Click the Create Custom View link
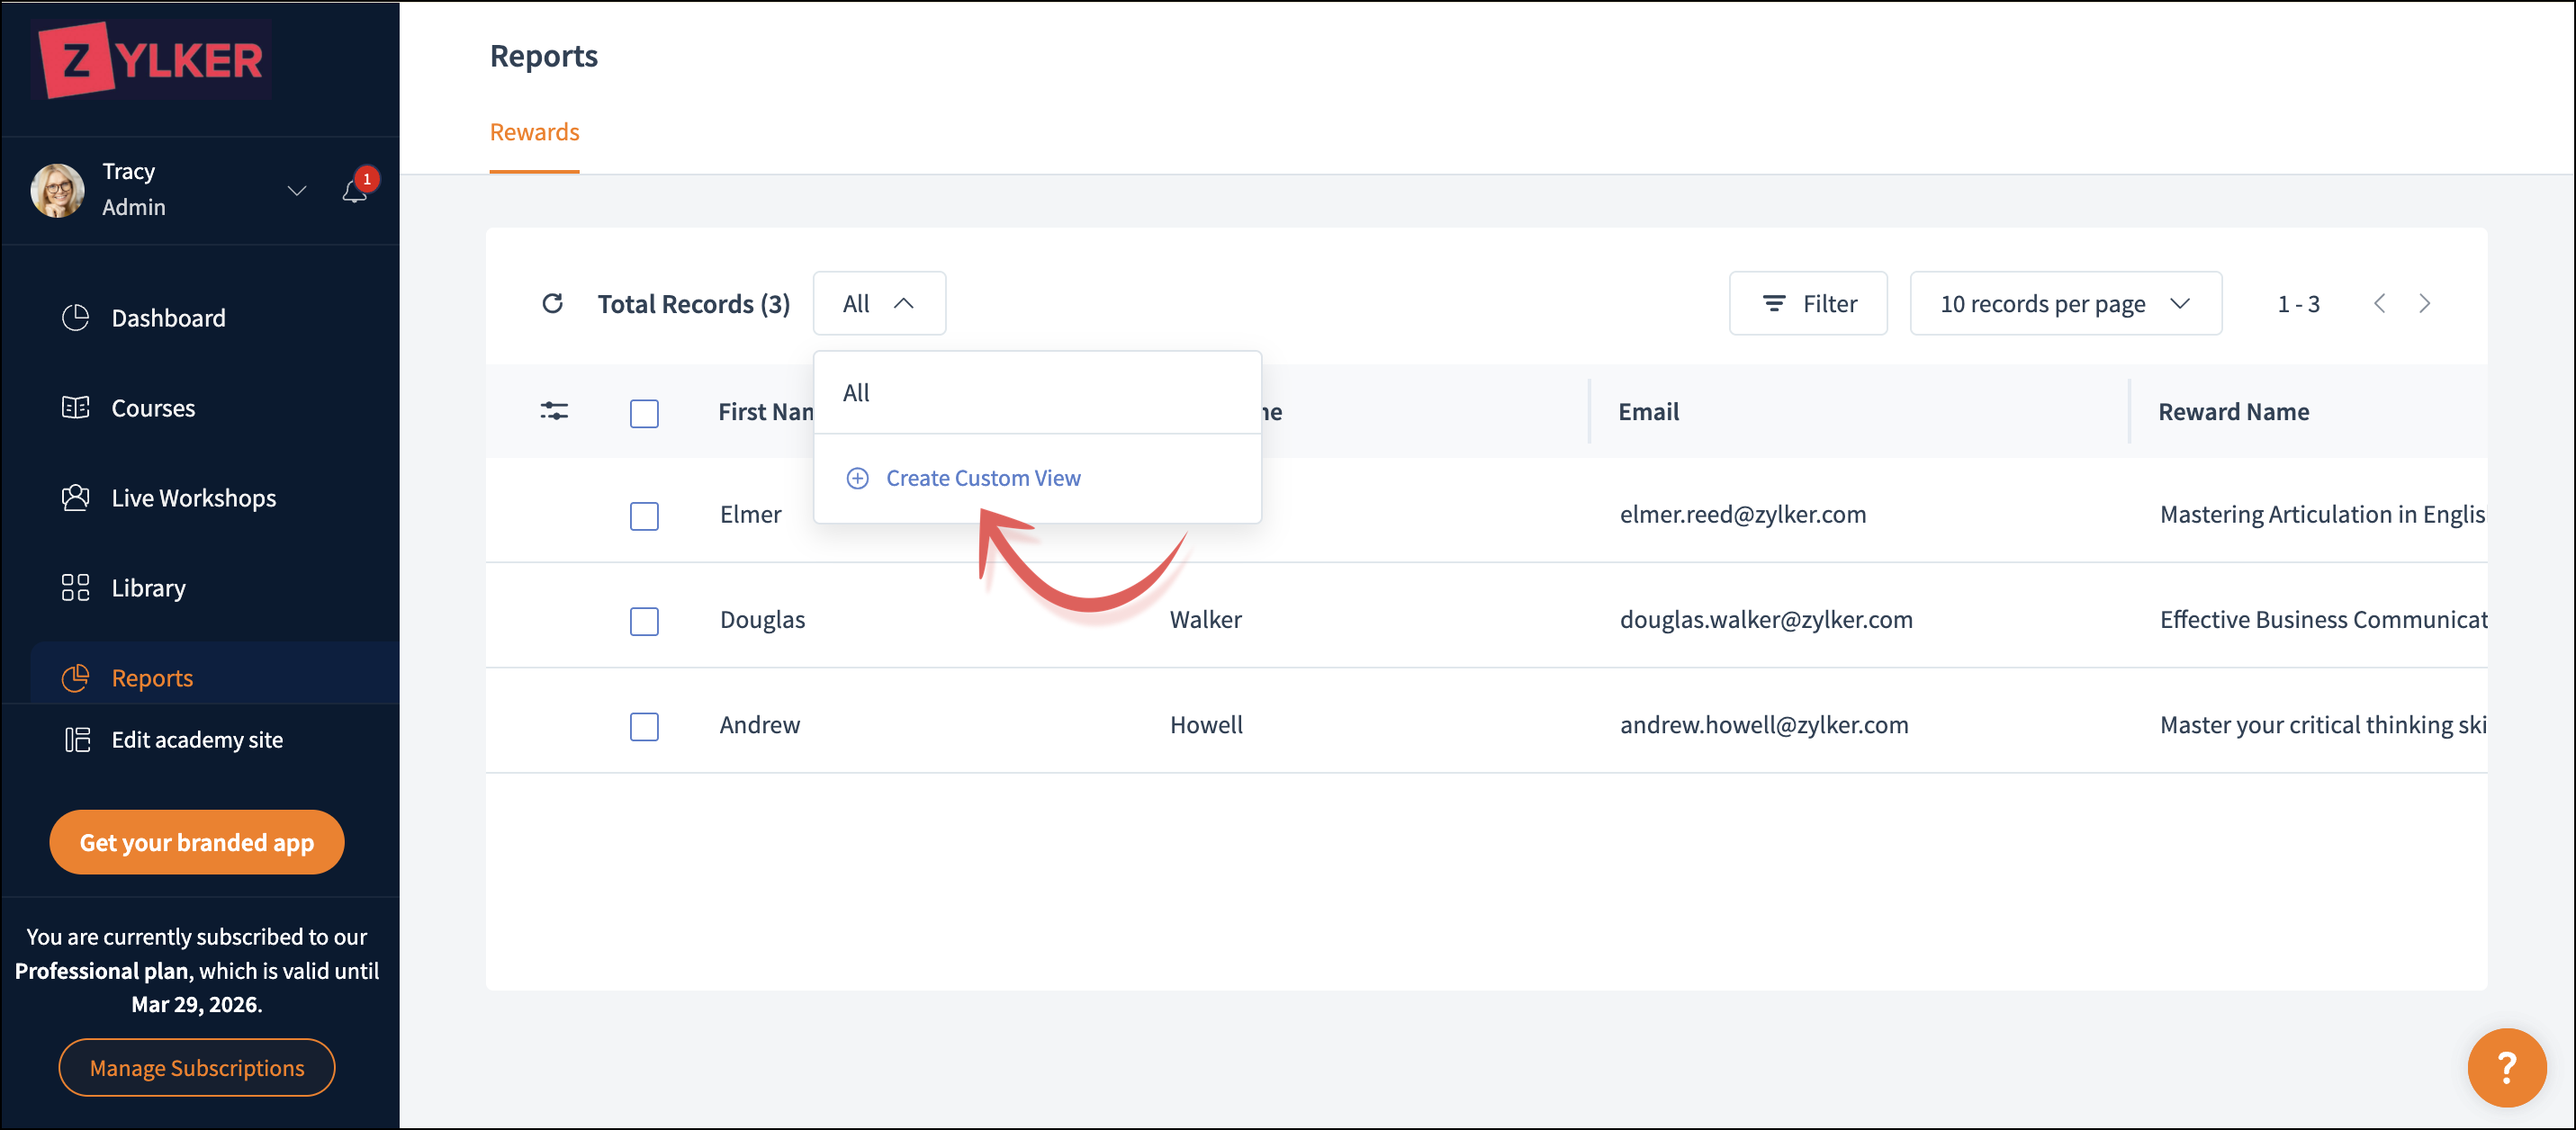Viewport: 2576px width, 1130px height. point(982,478)
